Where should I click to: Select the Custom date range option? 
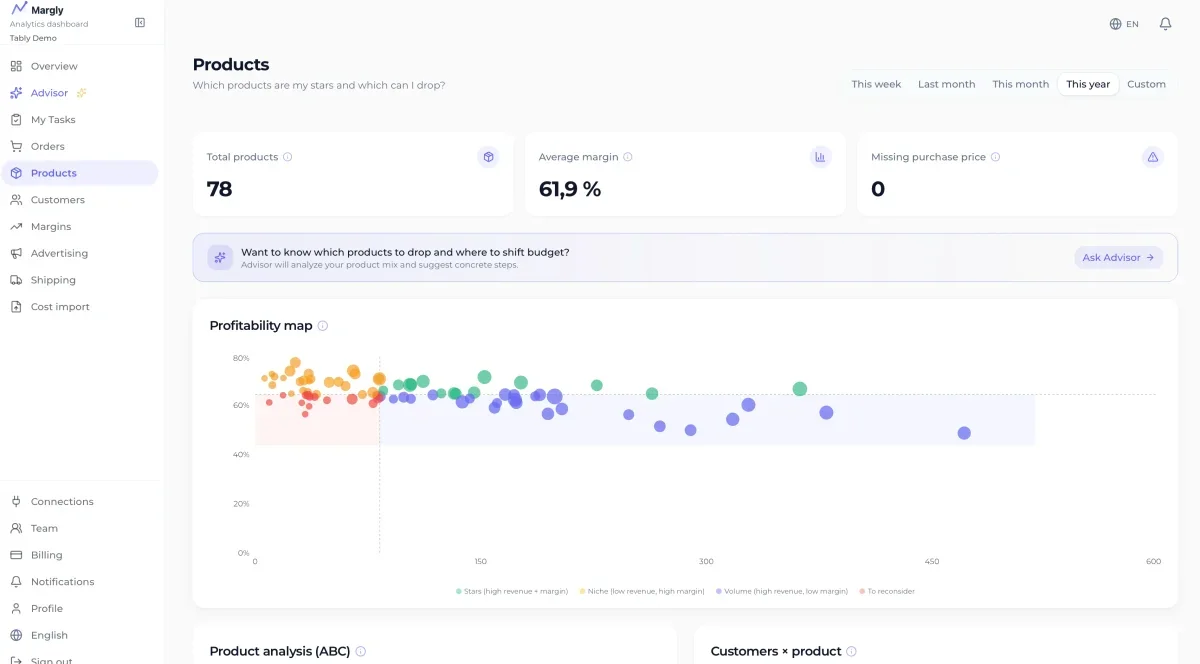(x=1146, y=84)
